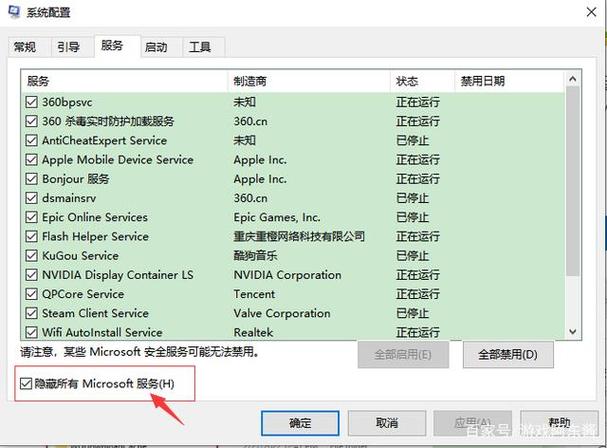Close the 系统配置 dialog
Image resolution: width=607 pixels, height=448 pixels.
(591, 12)
